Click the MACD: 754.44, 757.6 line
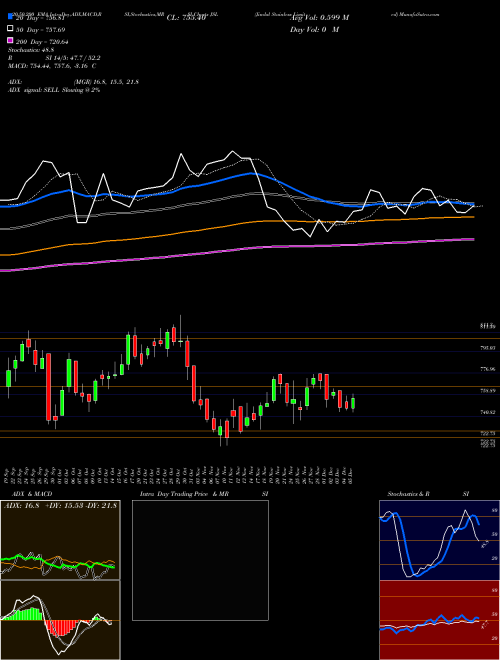500x660 pixels. point(52,66)
